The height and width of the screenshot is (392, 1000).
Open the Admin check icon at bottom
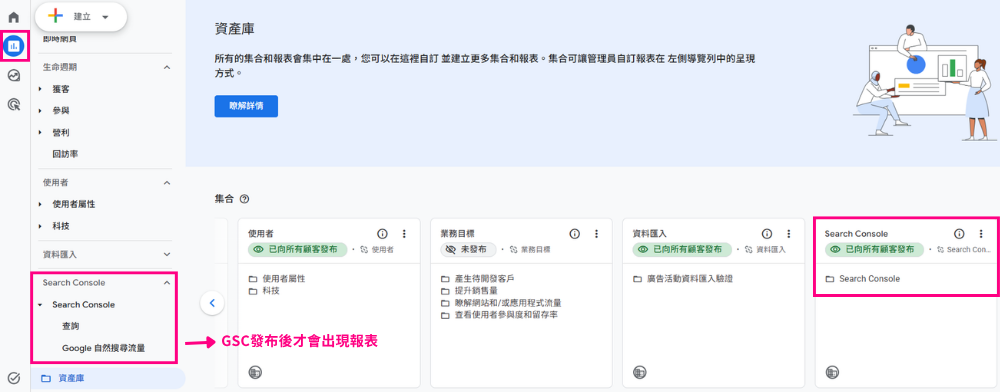[x=14, y=378]
